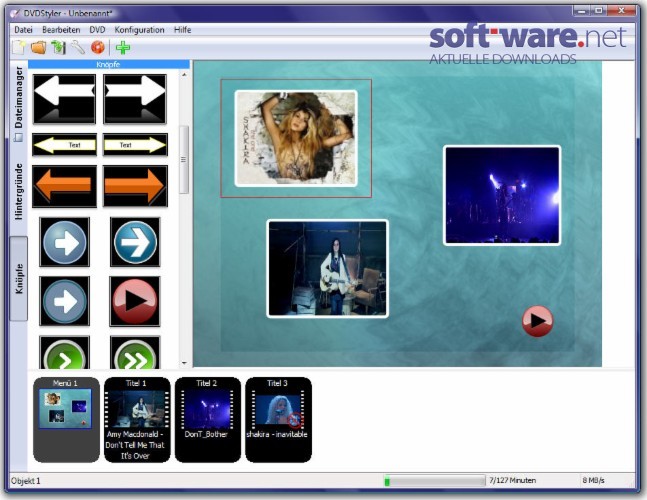Choose the orange right arrow button

135,186
